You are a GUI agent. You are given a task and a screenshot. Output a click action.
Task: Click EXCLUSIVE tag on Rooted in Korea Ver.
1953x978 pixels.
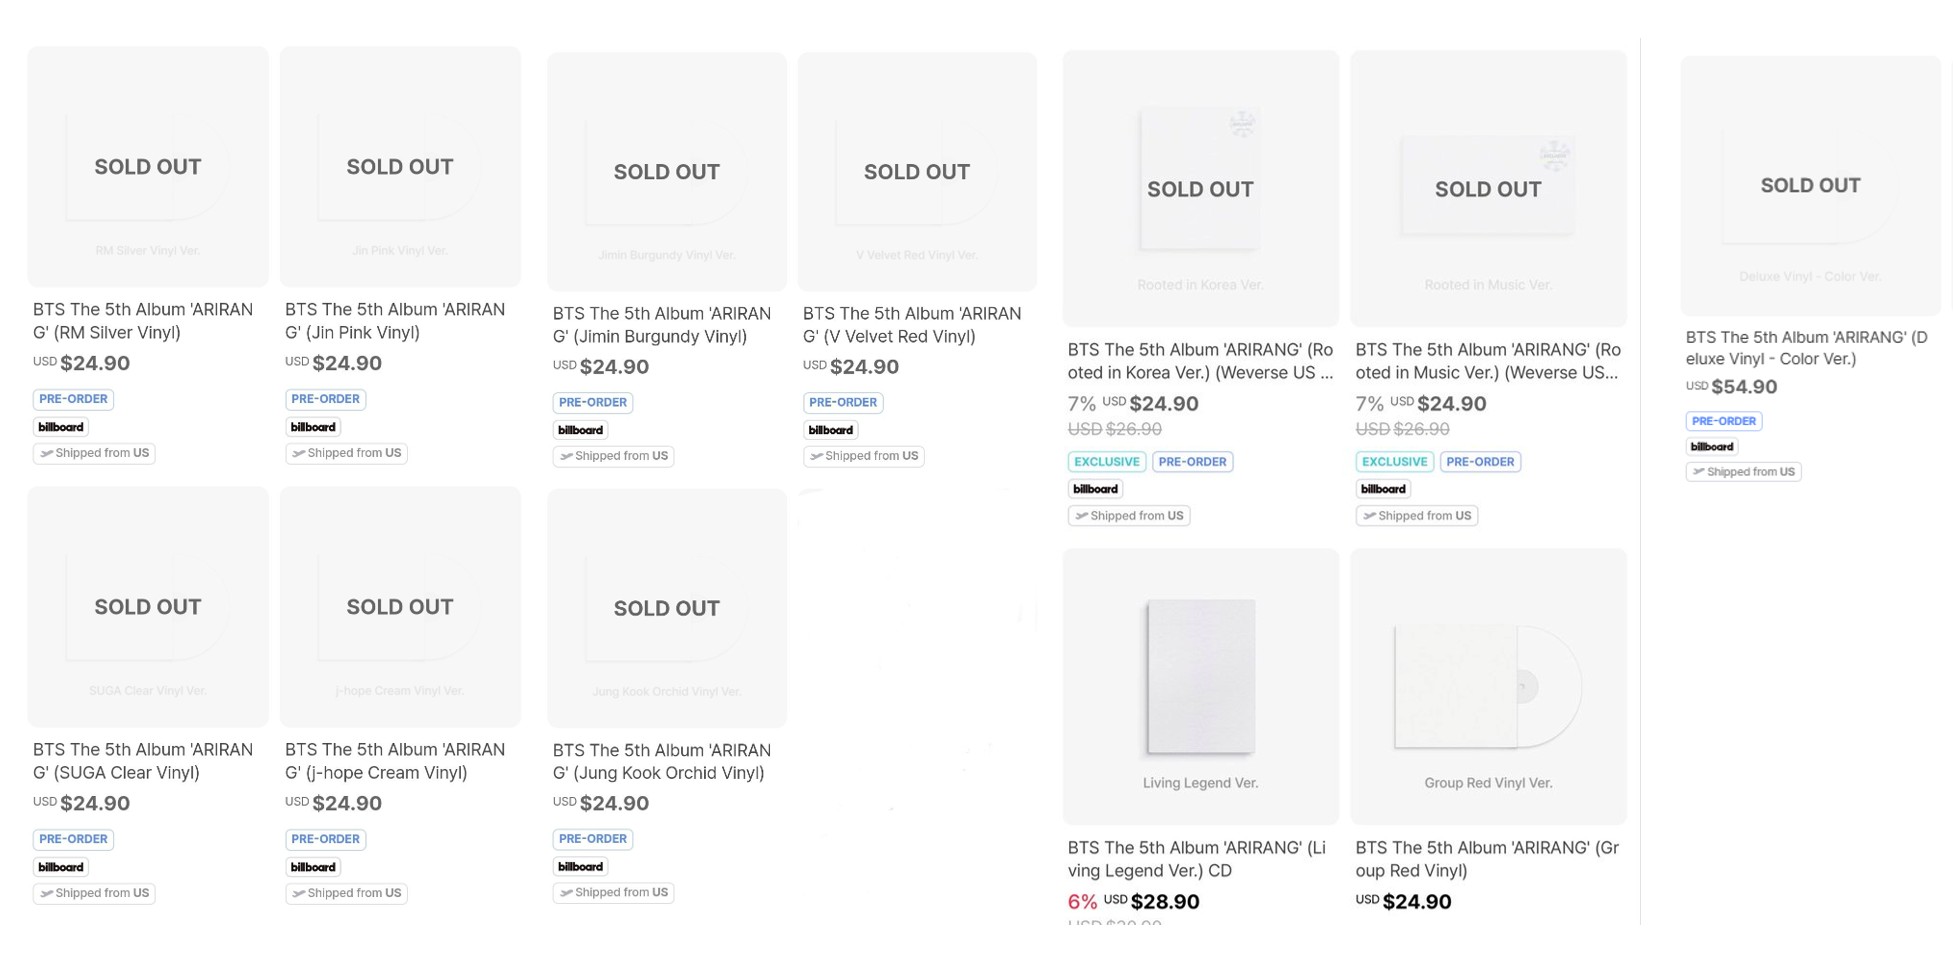tap(1106, 462)
